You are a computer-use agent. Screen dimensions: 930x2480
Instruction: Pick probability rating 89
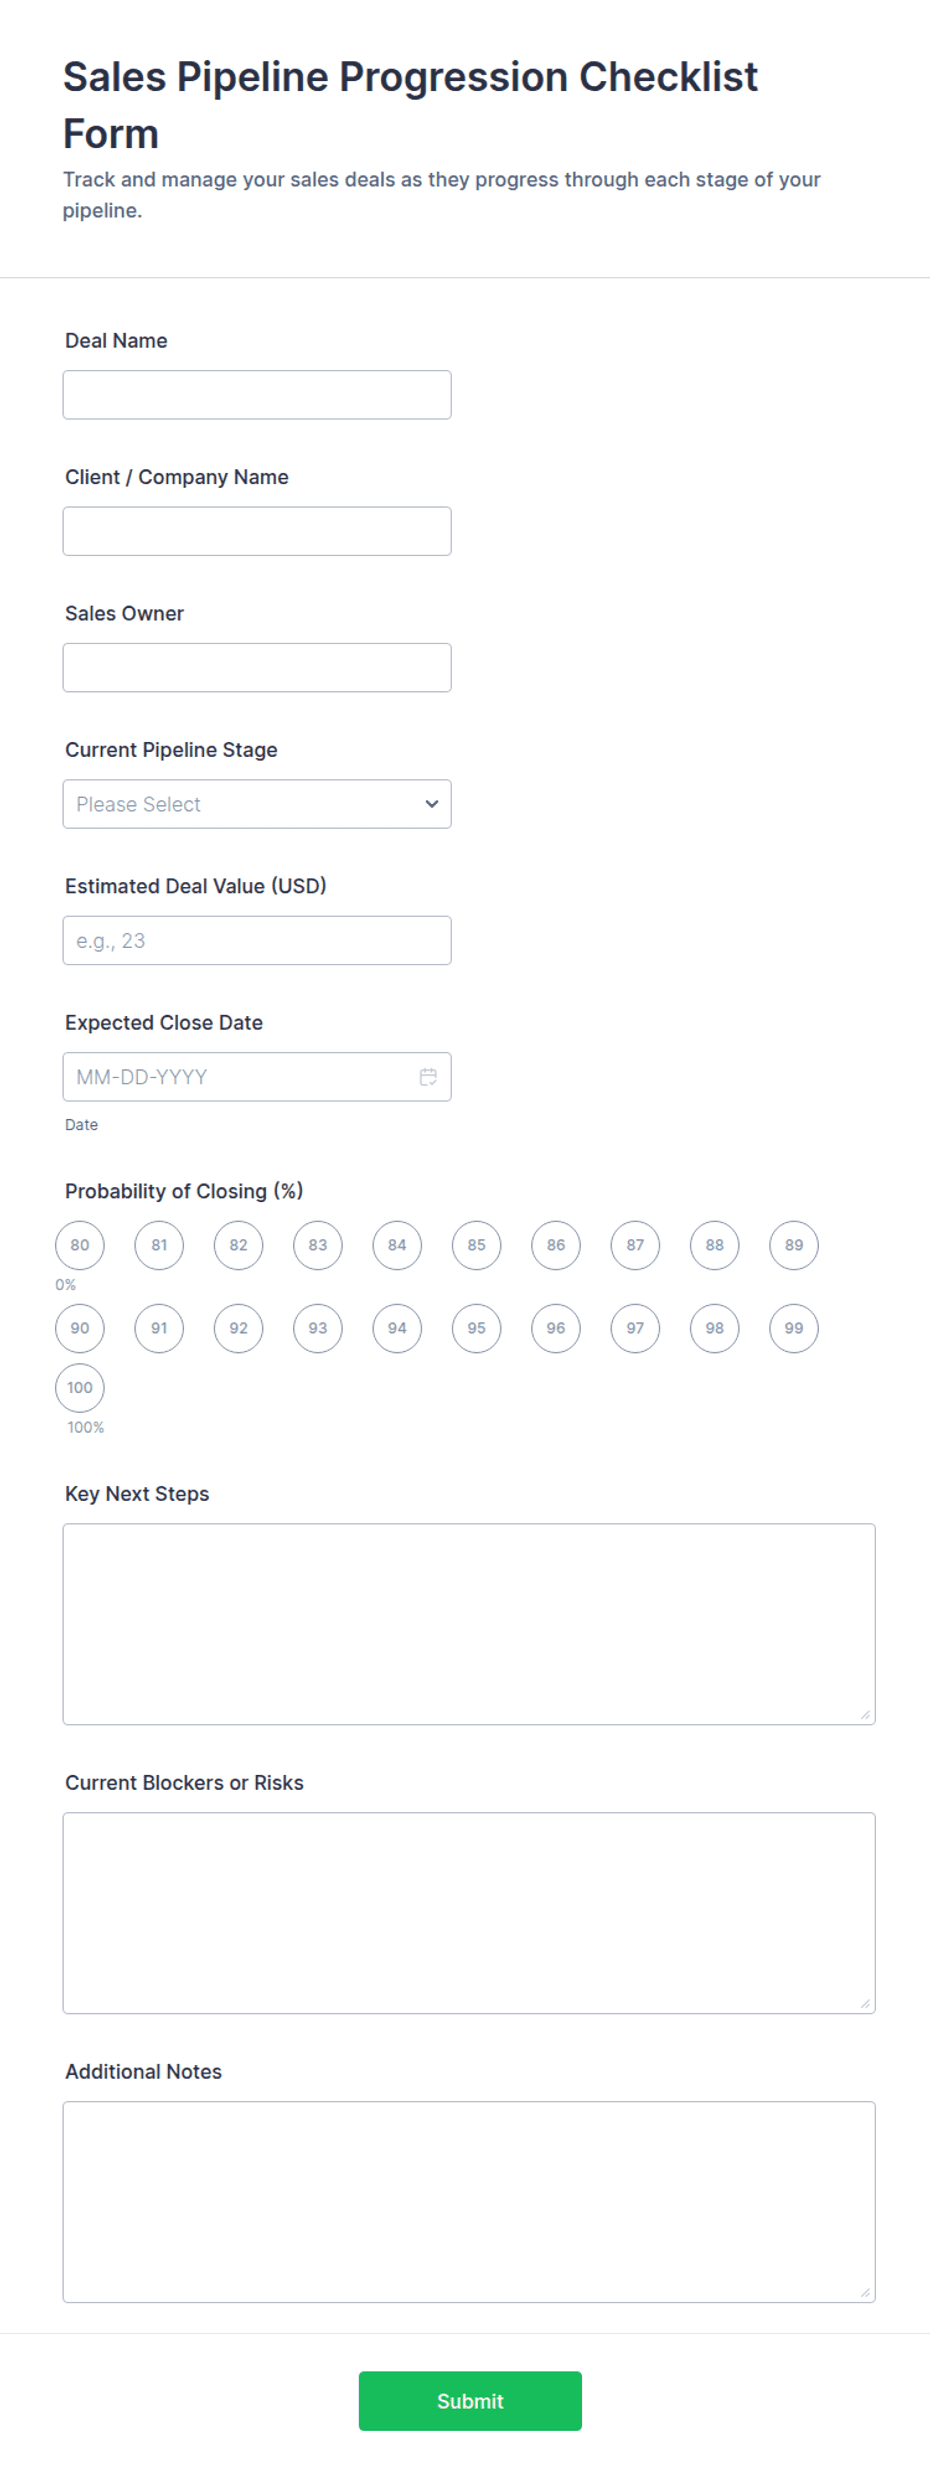tap(794, 1245)
